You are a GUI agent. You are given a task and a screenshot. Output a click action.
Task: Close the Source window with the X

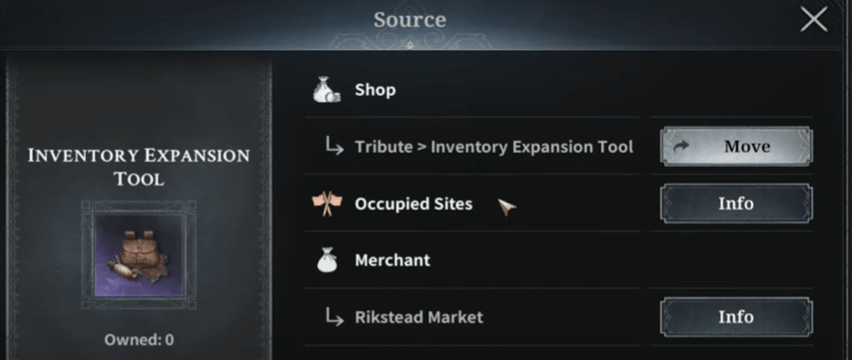(813, 20)
